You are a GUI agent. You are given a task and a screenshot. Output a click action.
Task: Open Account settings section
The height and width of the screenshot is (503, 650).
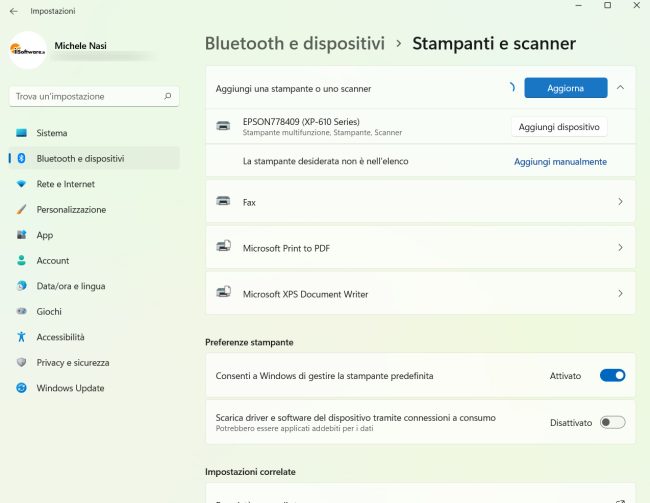tap(94, 260)
